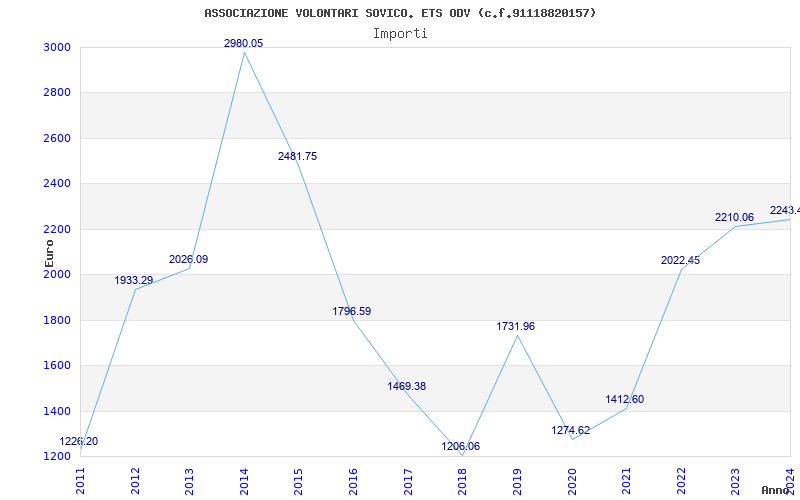Click the 1800 y-axis tick label

[x=57, y=320]
